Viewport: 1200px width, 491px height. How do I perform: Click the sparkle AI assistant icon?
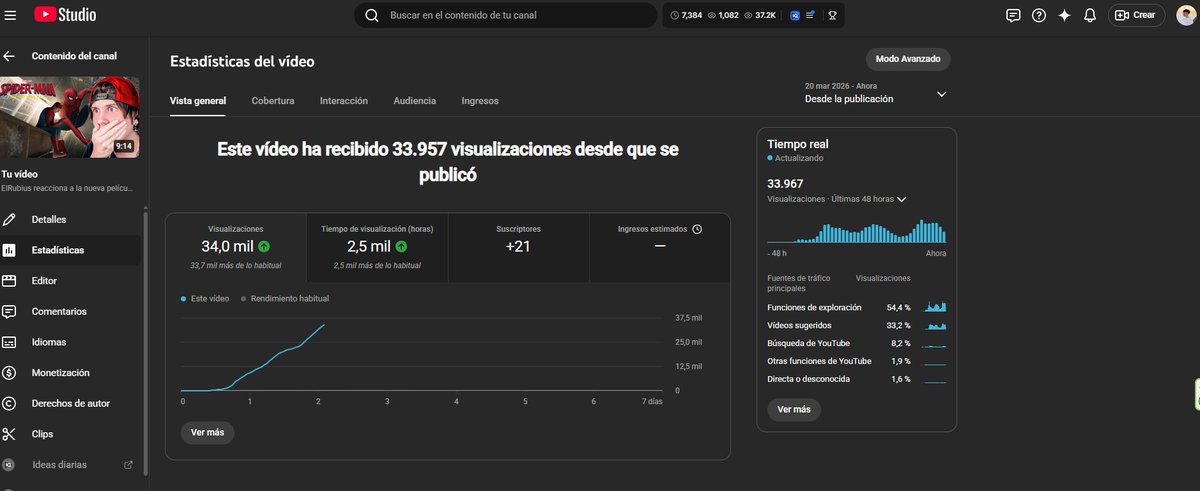coord(1065,15)
